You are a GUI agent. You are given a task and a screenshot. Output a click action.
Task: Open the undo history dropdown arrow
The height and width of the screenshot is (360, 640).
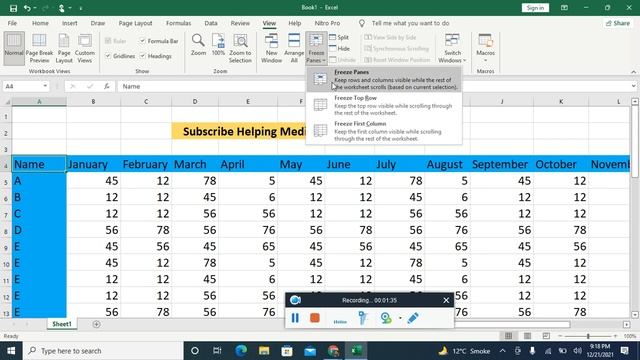34,8
